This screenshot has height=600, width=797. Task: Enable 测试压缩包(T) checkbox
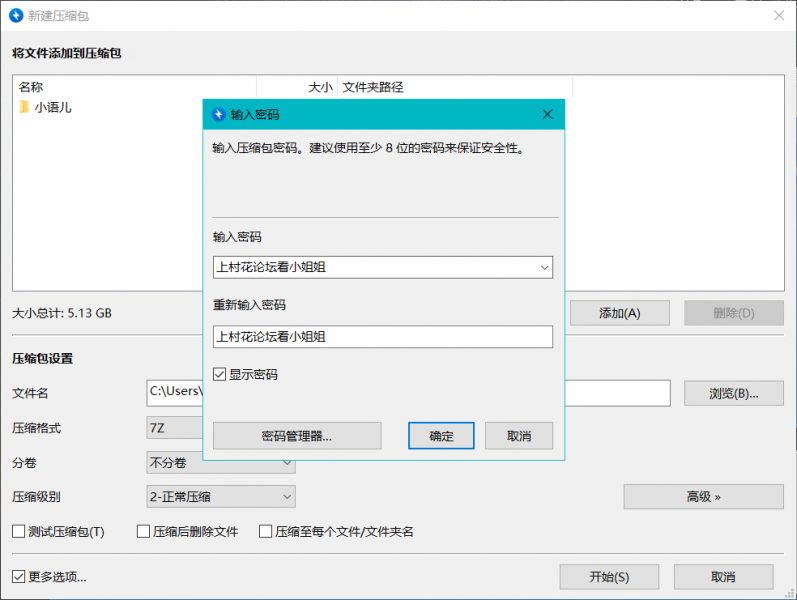click(x=19, y=532)
